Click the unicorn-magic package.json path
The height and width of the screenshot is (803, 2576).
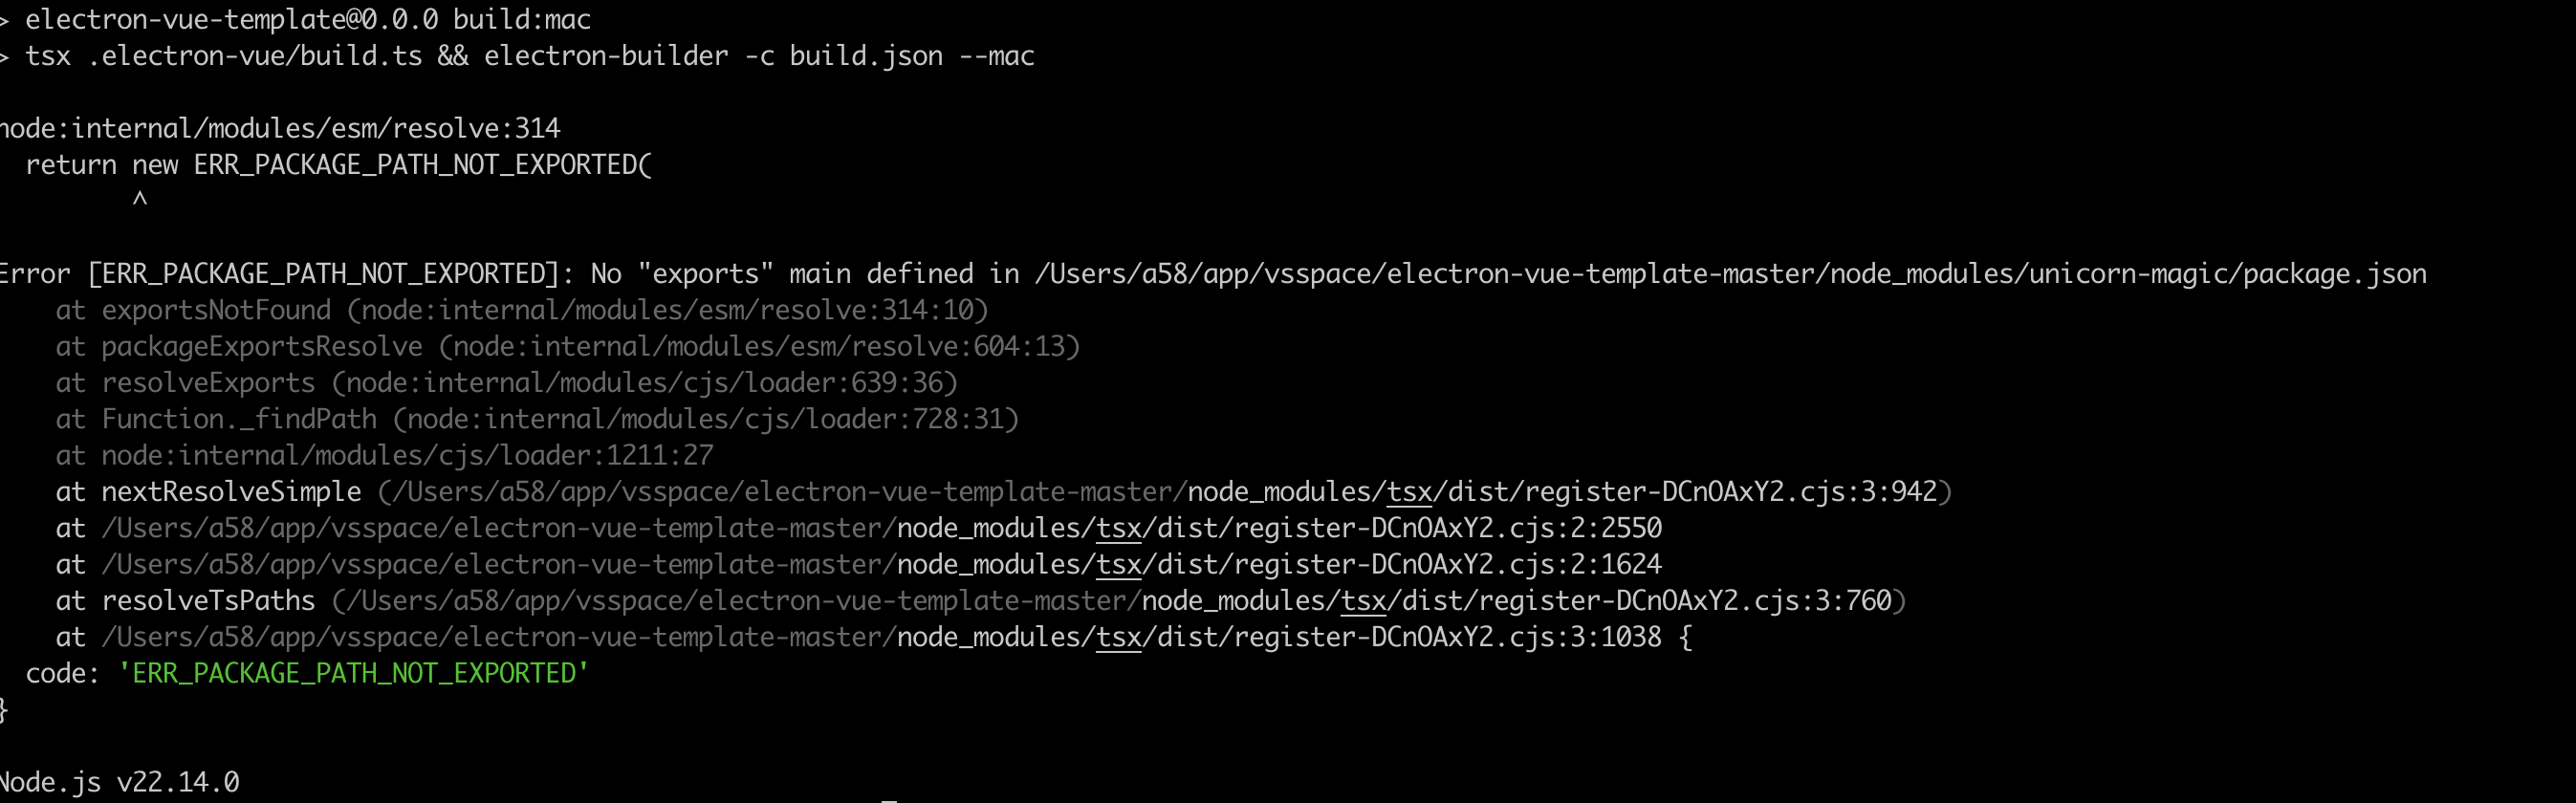pyautogui.click(x=1731, y=274)
